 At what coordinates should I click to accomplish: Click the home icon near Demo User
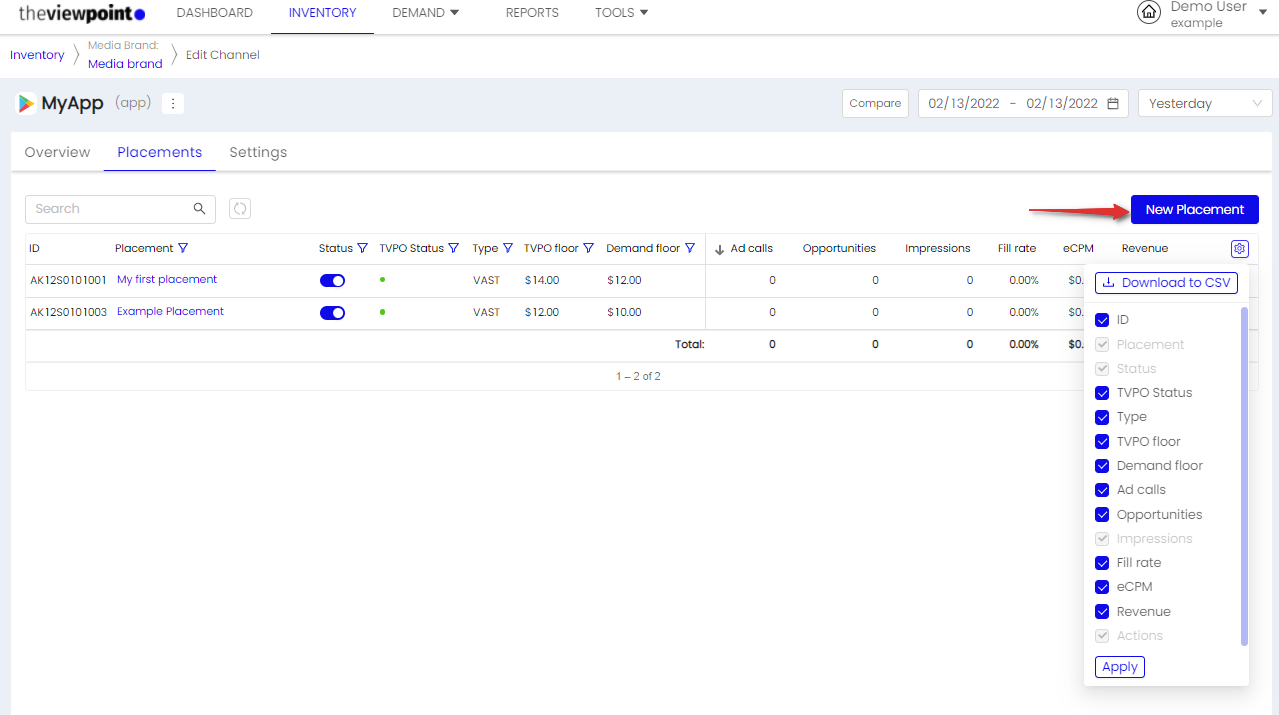1149,13
